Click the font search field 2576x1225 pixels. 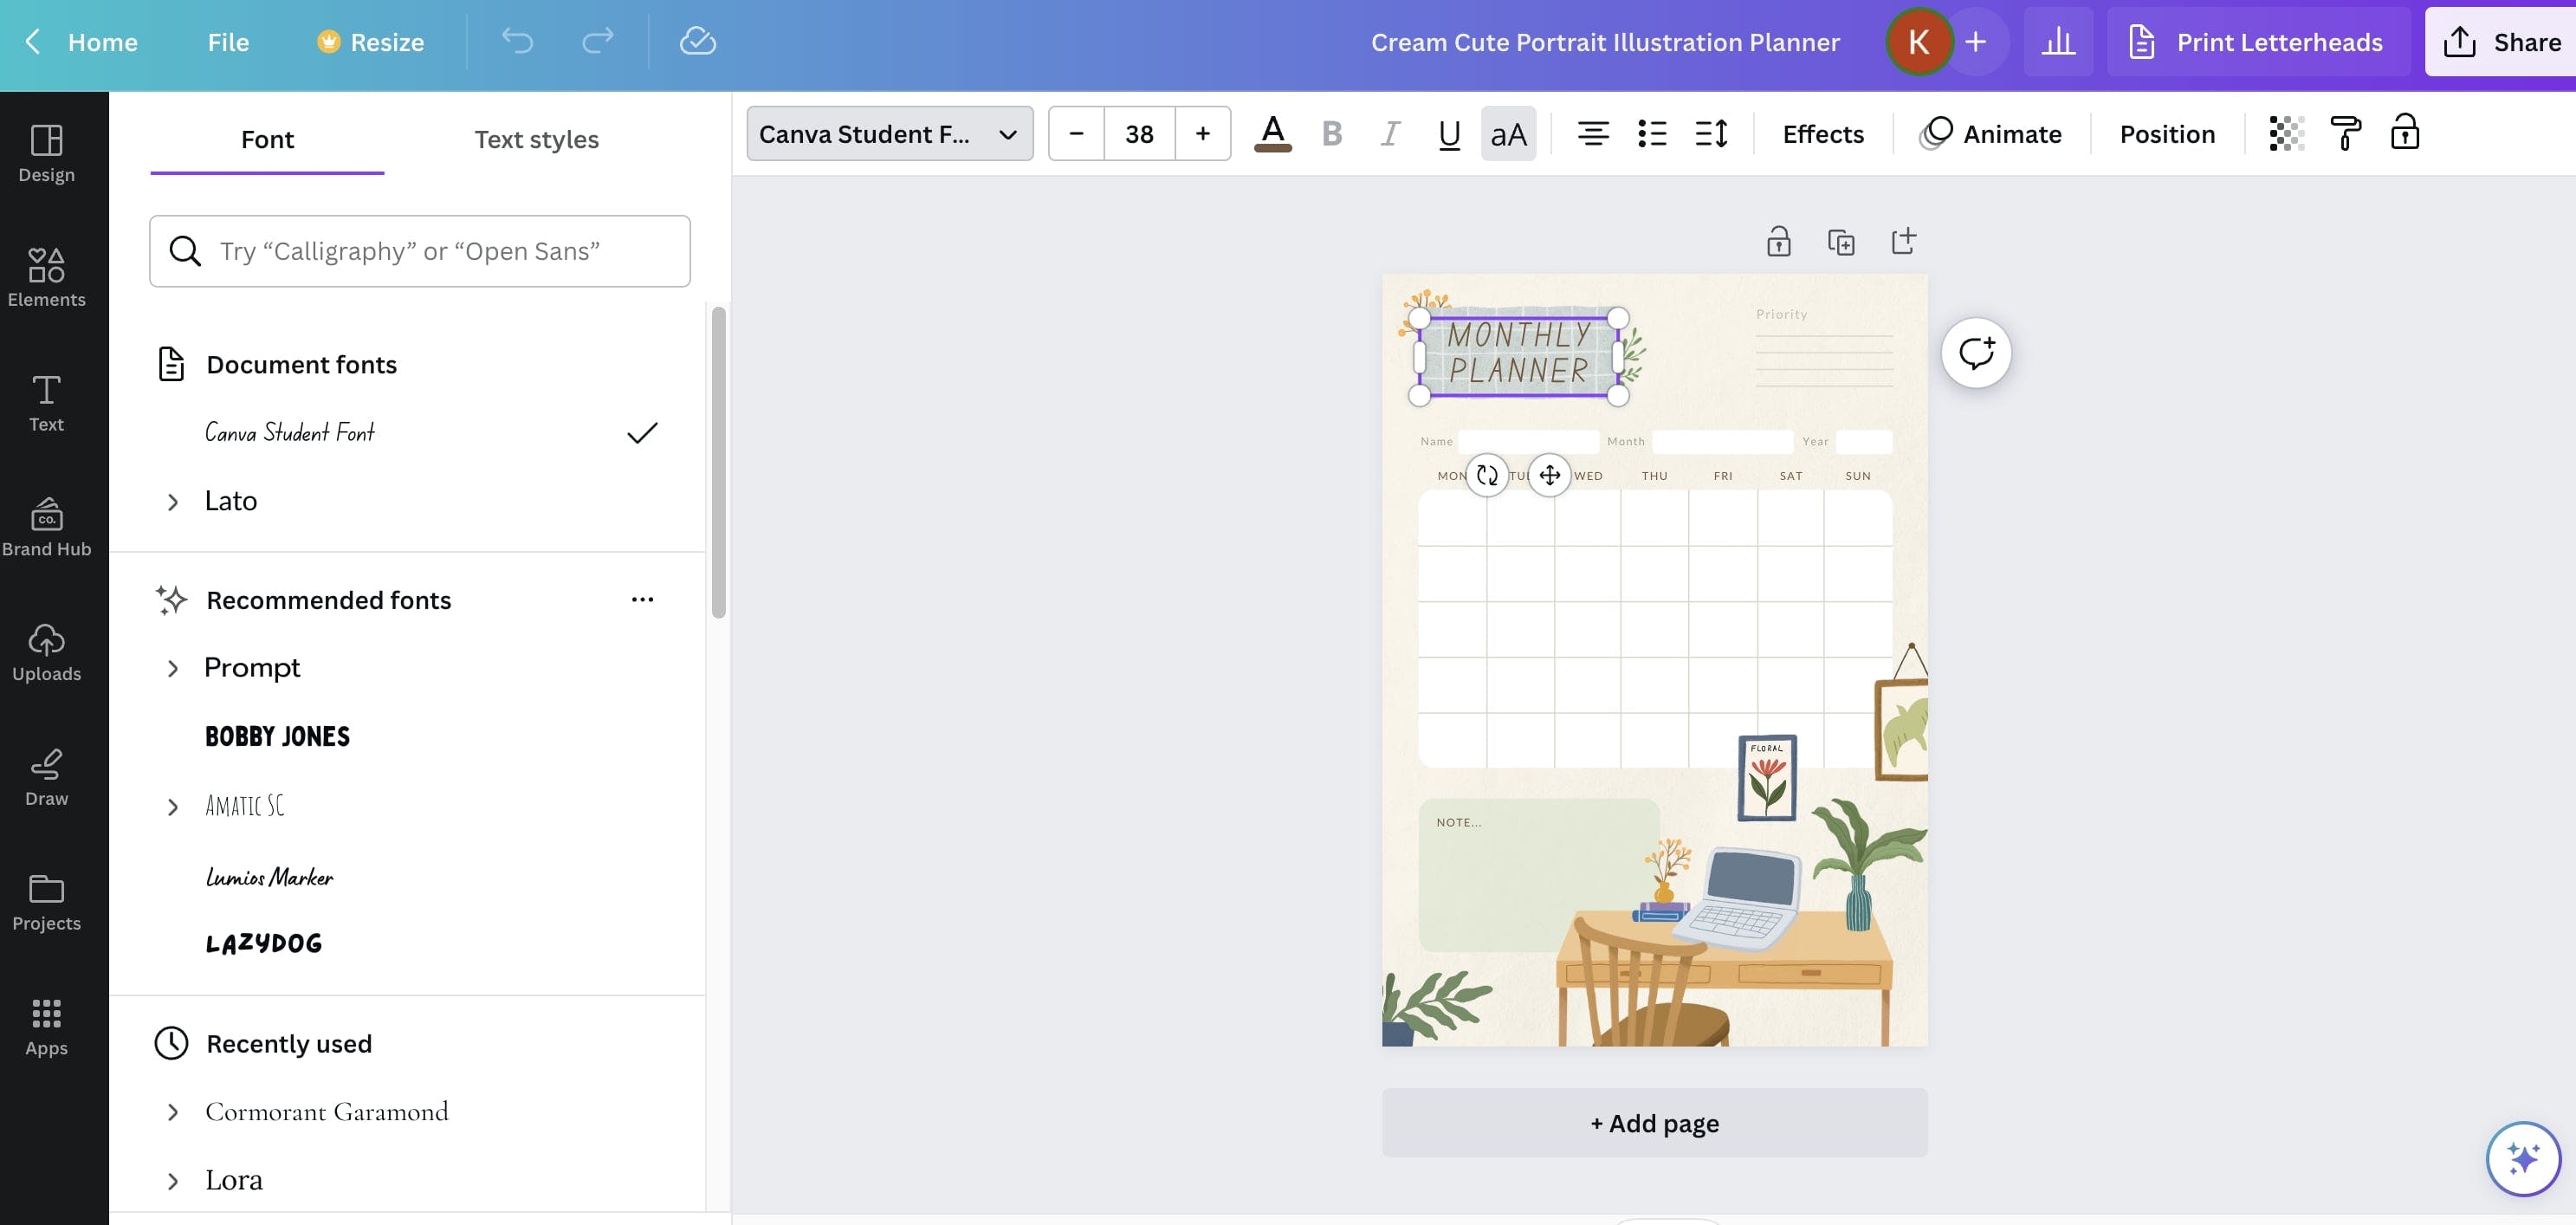pos(419,251)
